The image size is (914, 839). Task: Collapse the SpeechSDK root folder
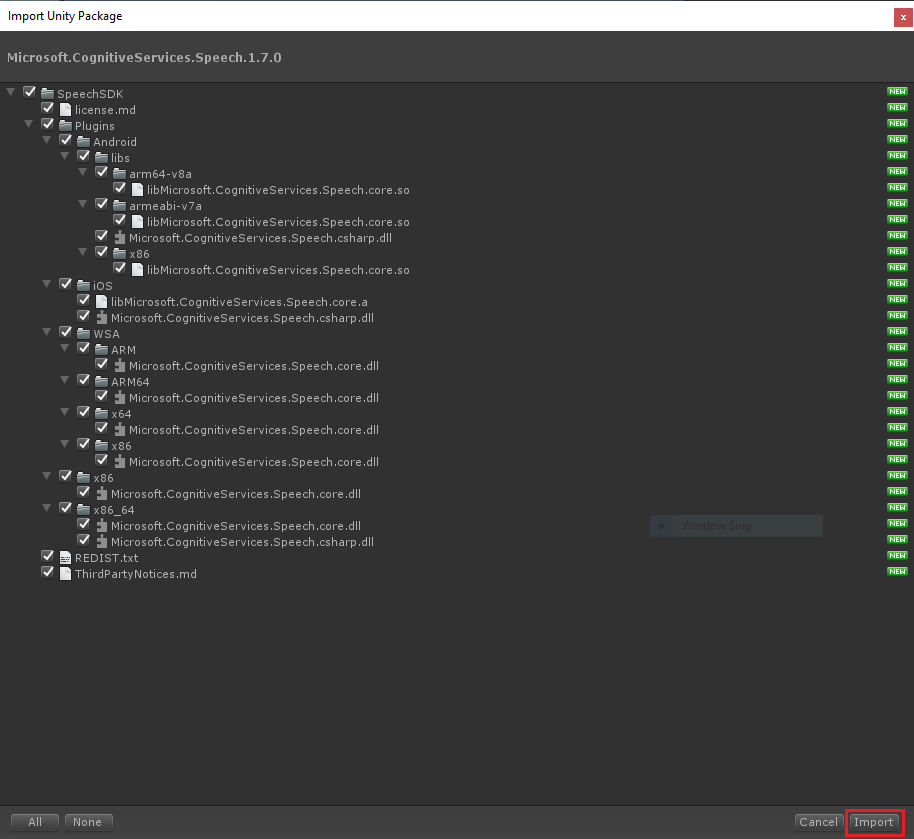[10, 92]
